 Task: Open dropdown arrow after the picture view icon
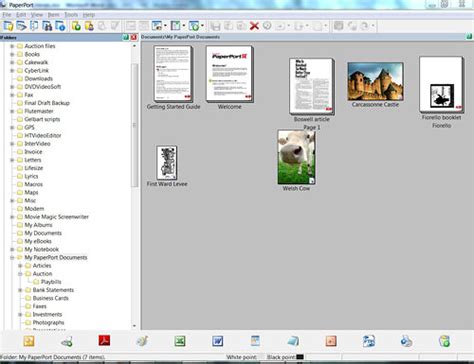(166, 26)
